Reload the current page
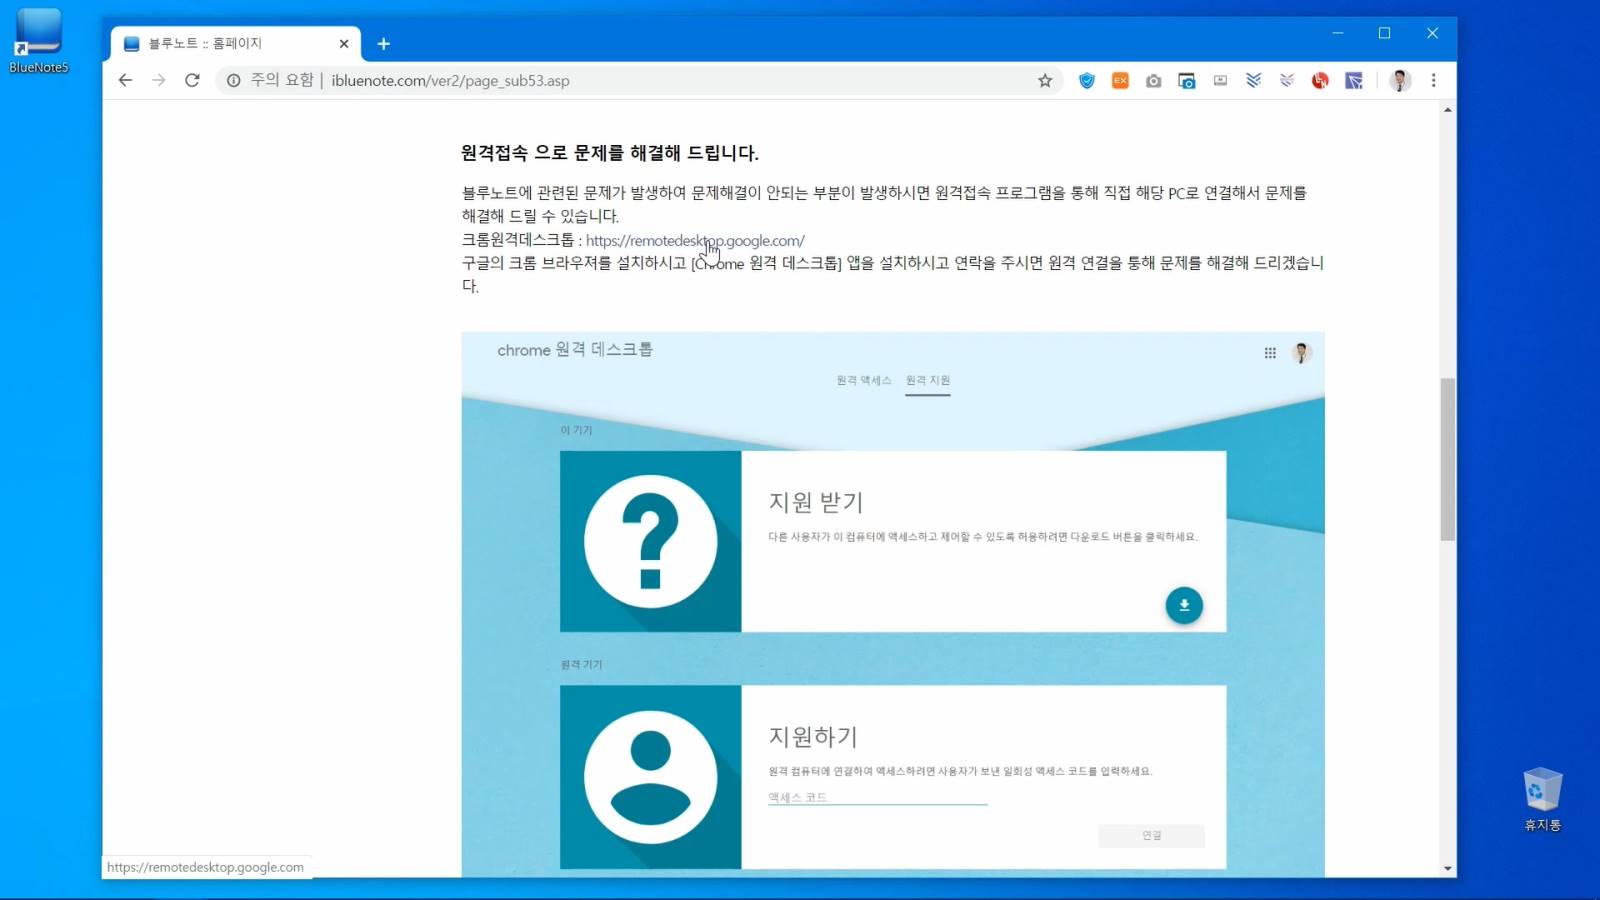 (x=193, y=80)
